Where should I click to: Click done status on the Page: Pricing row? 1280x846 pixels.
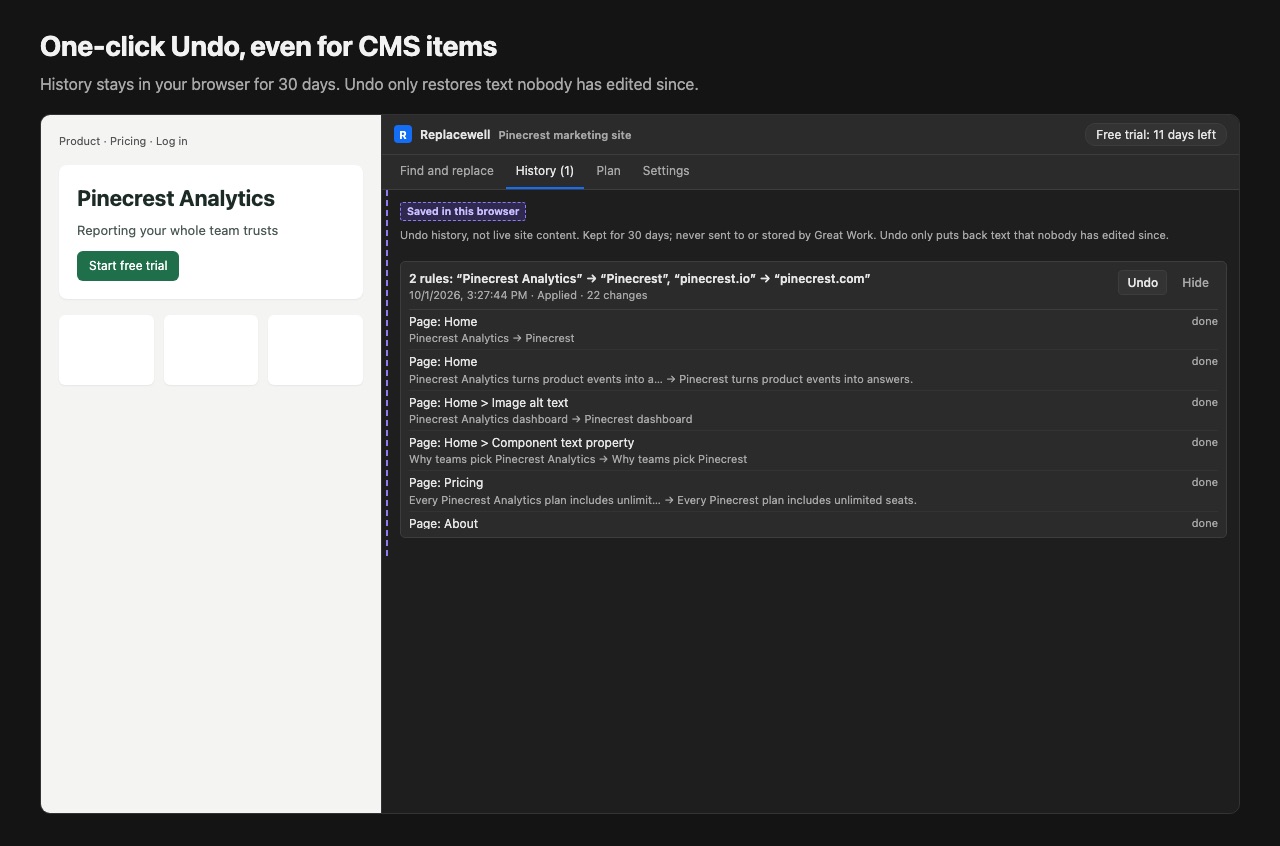coord(1204,482)
